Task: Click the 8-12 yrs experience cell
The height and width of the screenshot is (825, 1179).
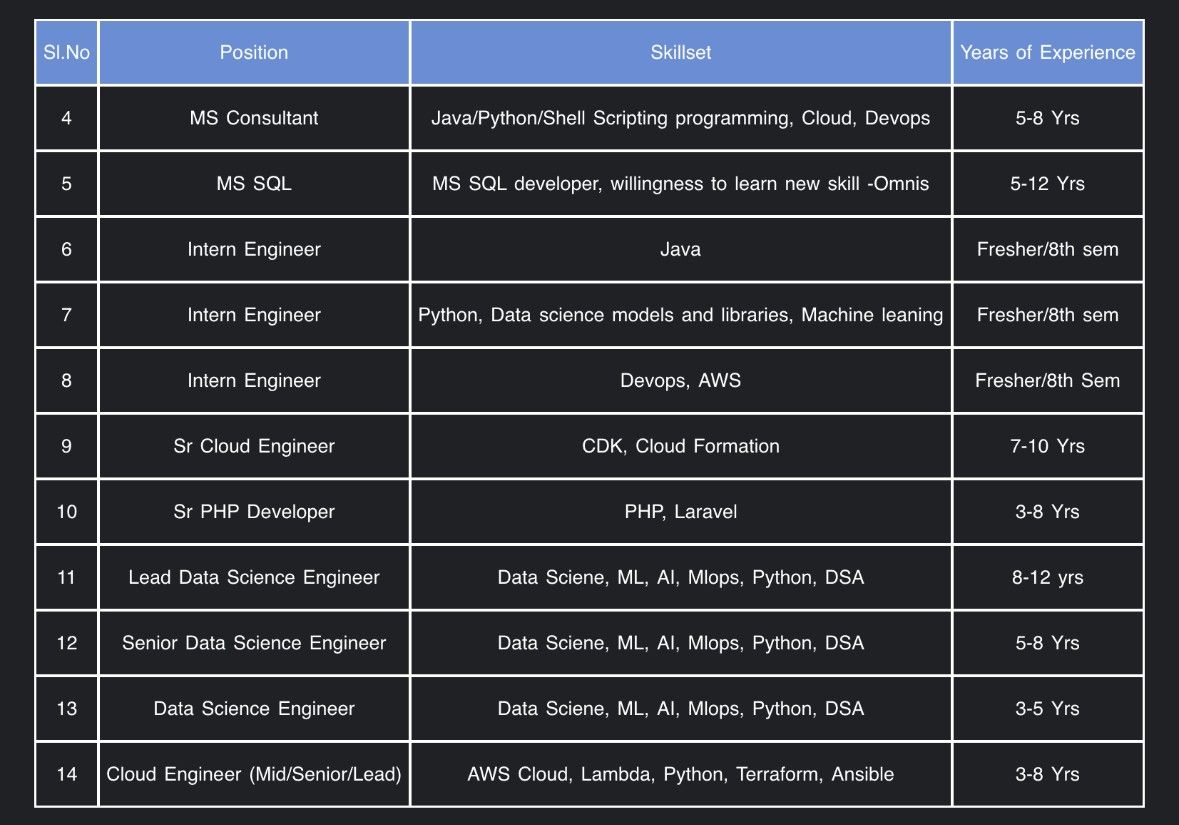Action: (1047, 577)
